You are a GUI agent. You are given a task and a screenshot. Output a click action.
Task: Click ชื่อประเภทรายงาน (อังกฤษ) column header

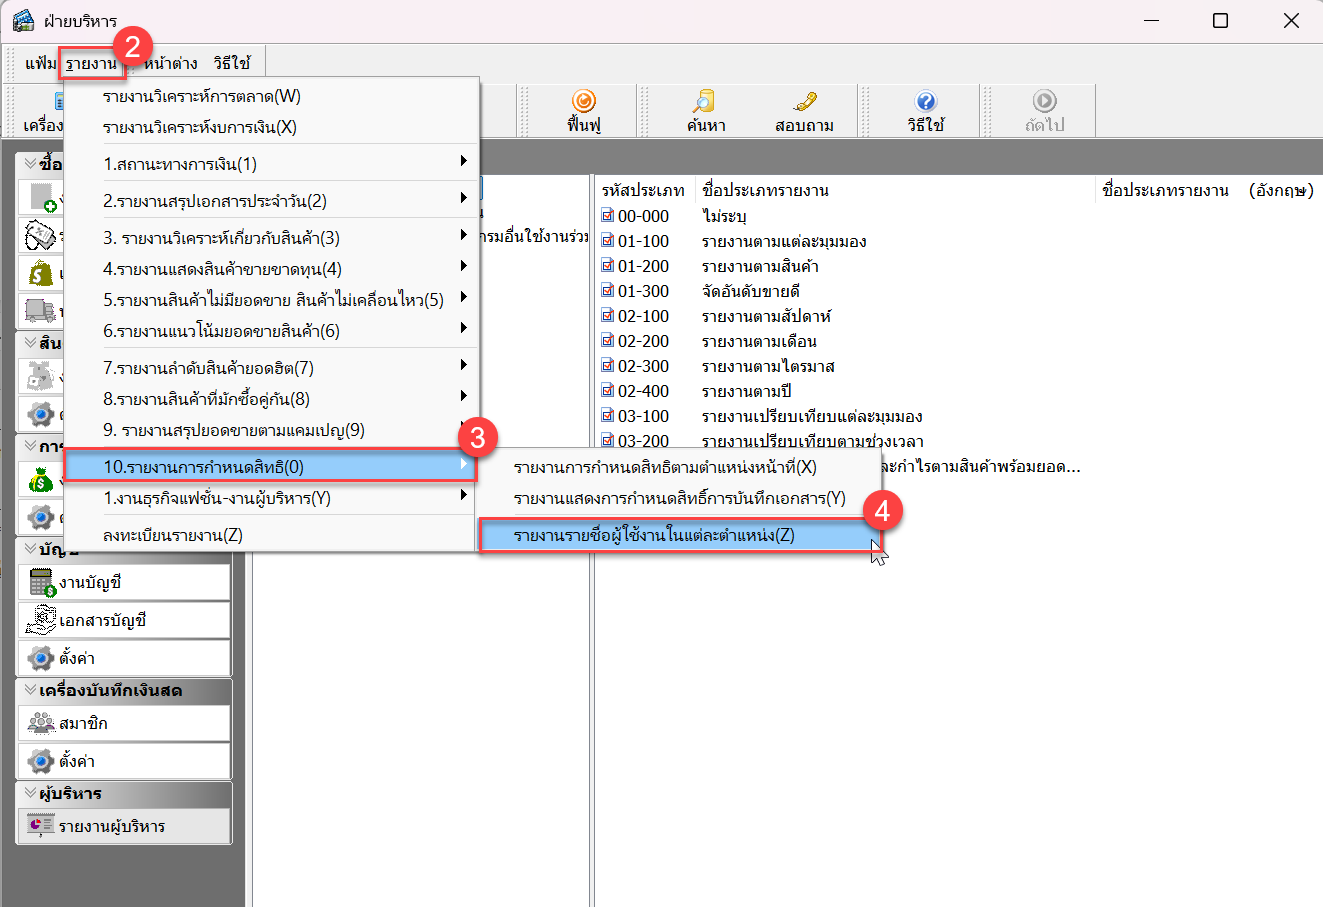click(x=1208, y=190)
